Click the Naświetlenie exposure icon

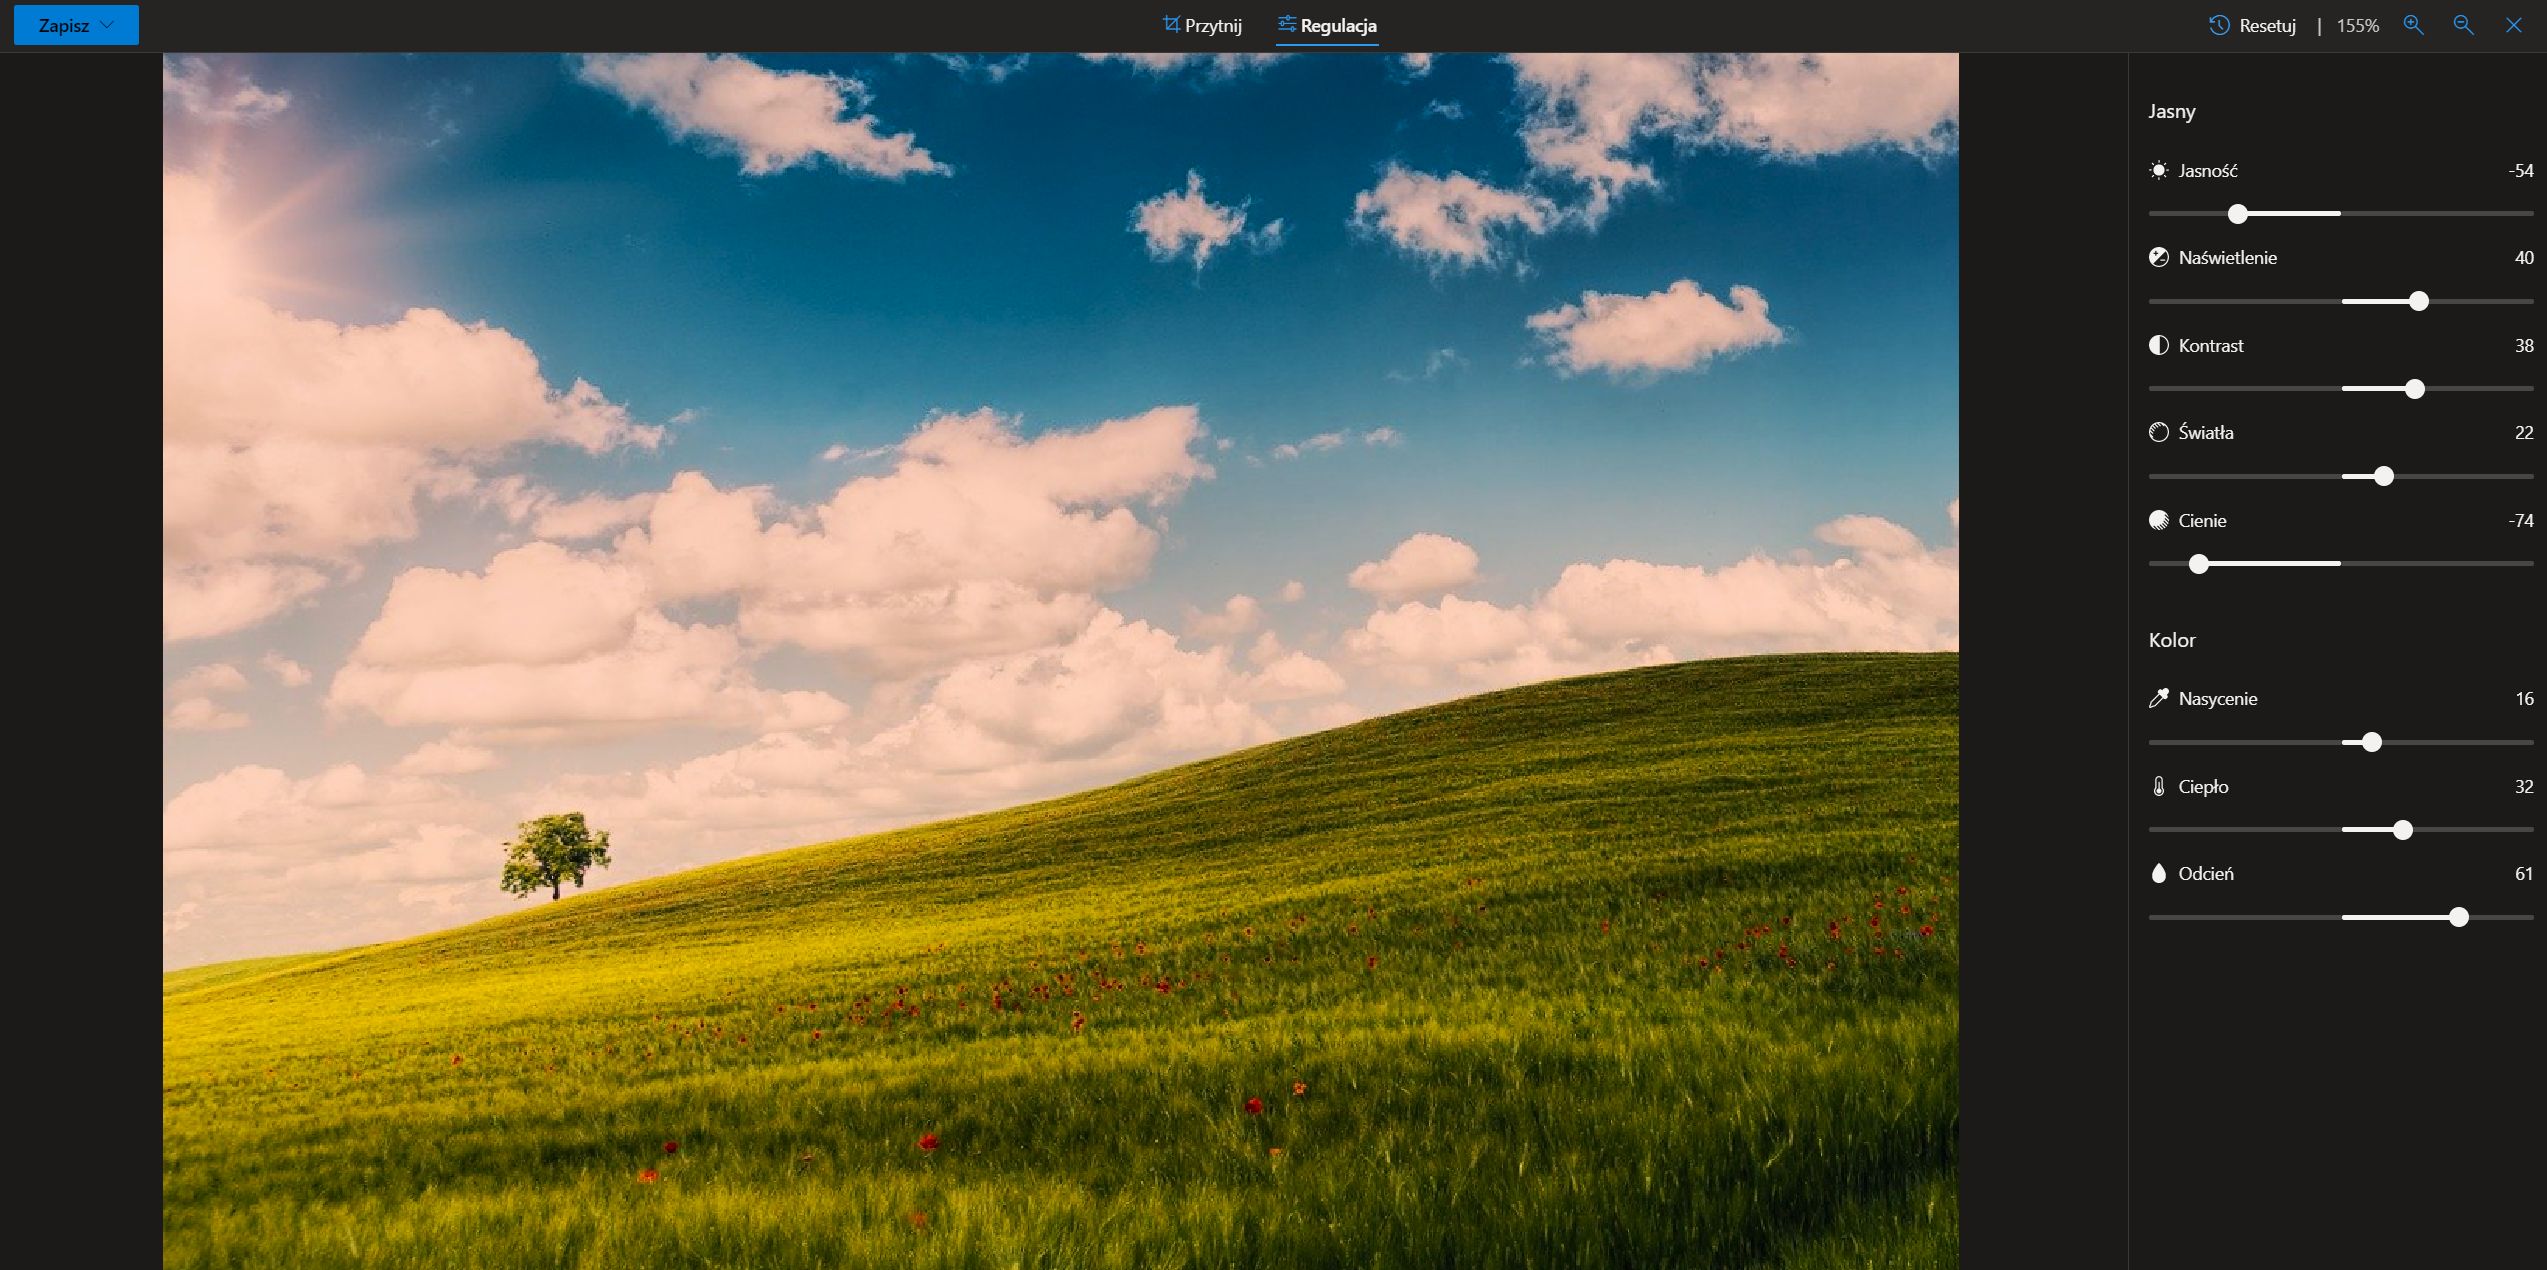click(x=2159, y=257)
